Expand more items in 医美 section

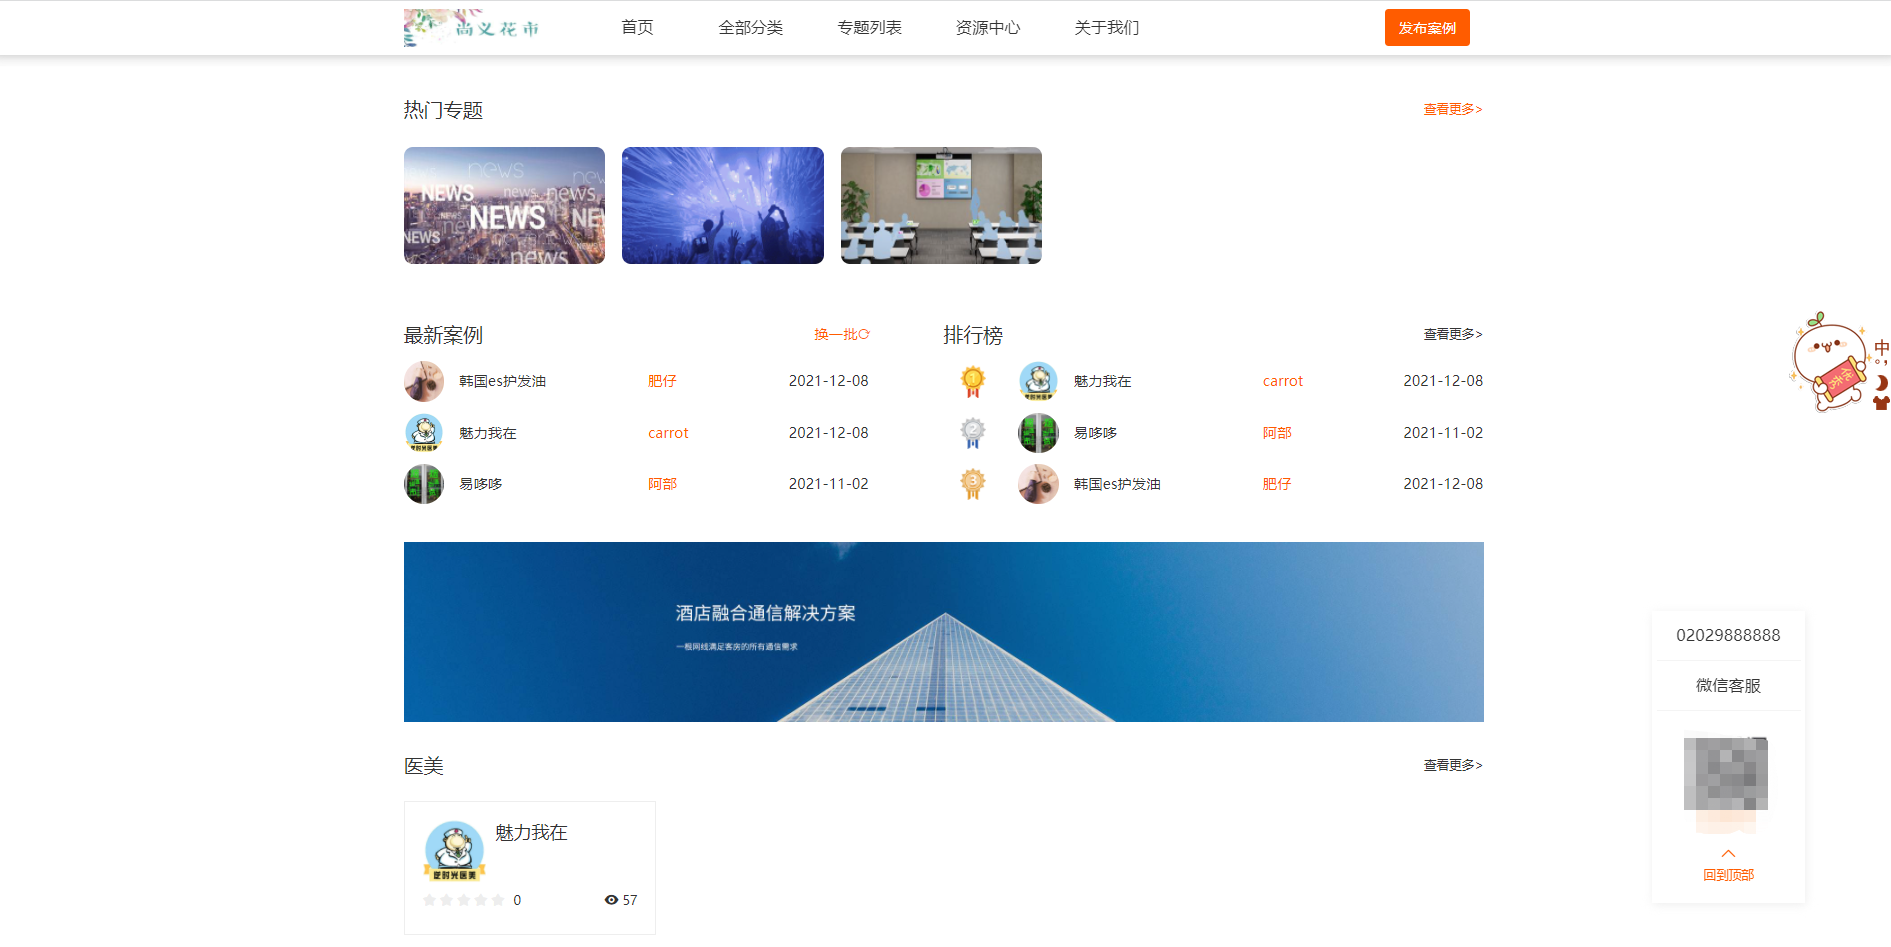[x=1452, y=765]
